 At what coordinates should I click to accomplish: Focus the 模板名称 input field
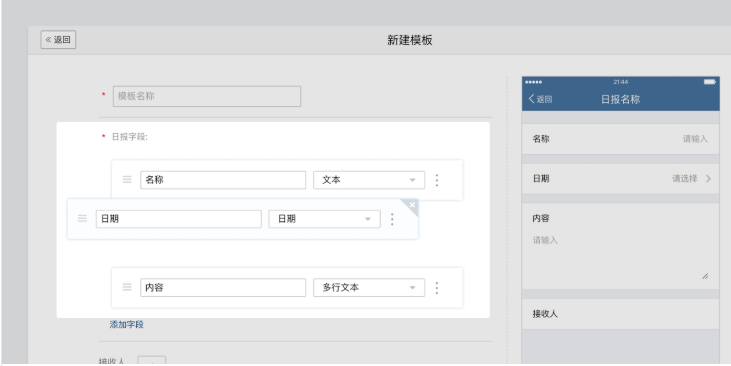(x=207, y=96)
